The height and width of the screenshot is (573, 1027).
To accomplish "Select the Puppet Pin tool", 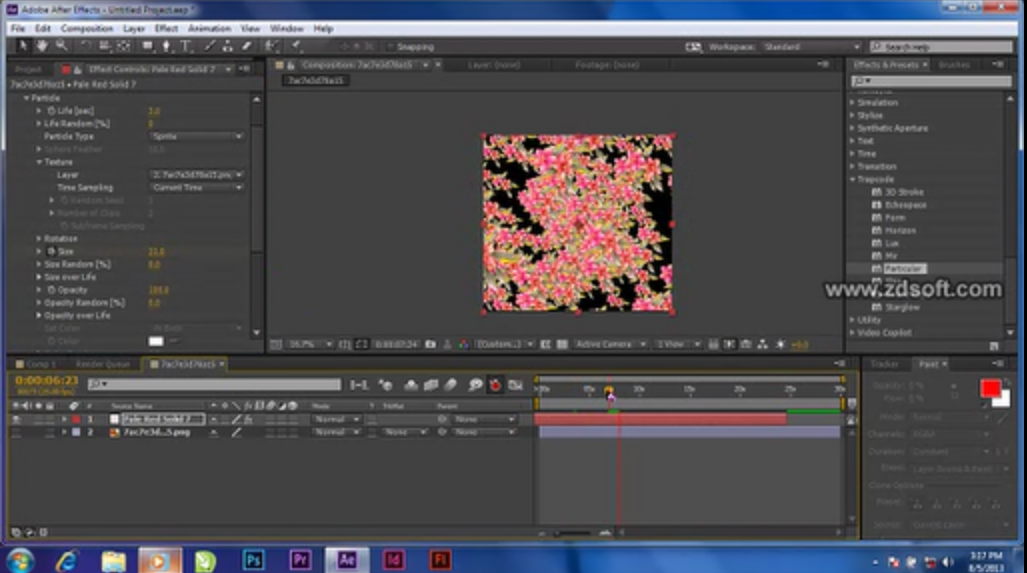I will tap(297, 46).
